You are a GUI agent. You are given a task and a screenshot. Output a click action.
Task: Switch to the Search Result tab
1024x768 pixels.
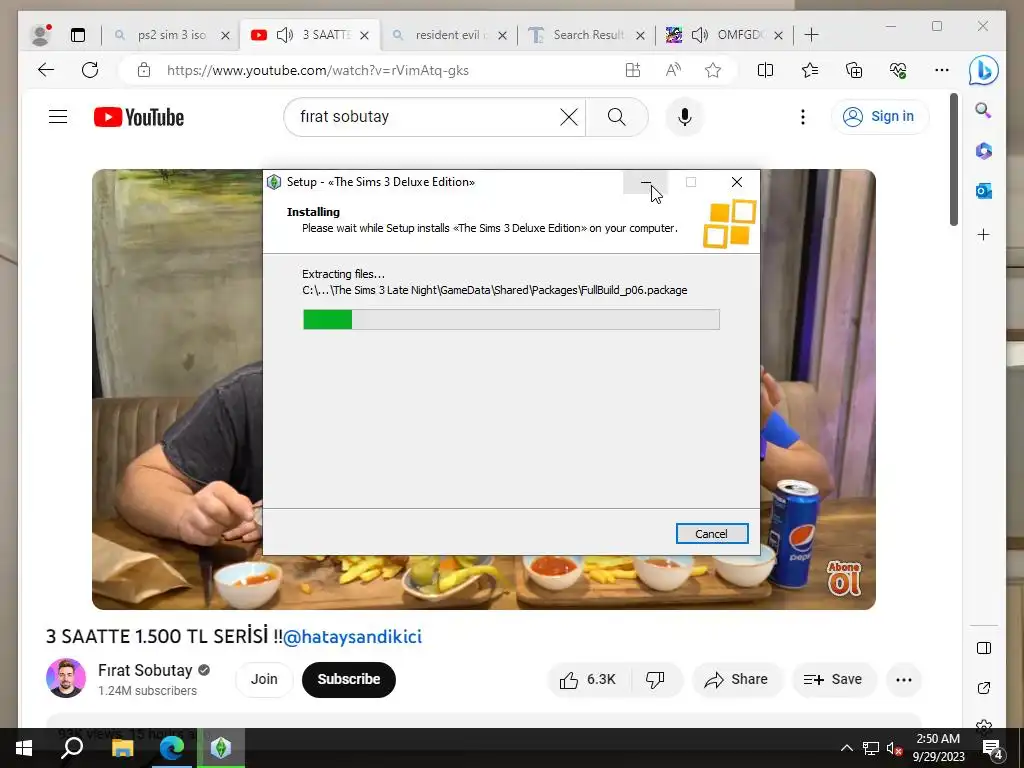[x=588, y=35]
